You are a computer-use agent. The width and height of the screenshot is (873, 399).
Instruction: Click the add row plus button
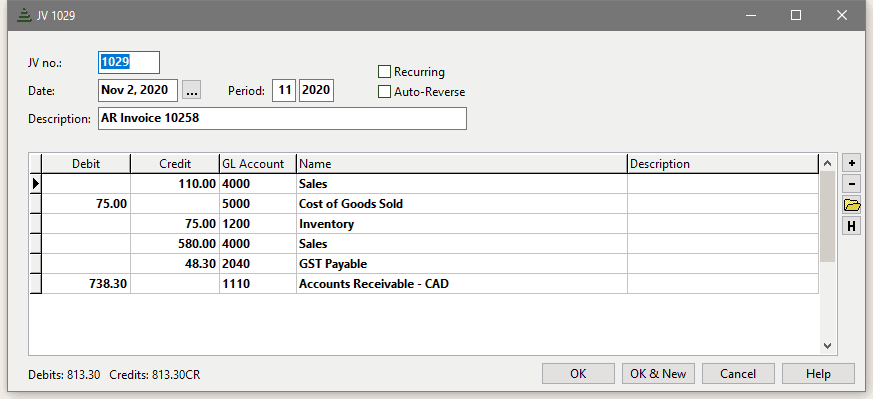coord(851,164)
